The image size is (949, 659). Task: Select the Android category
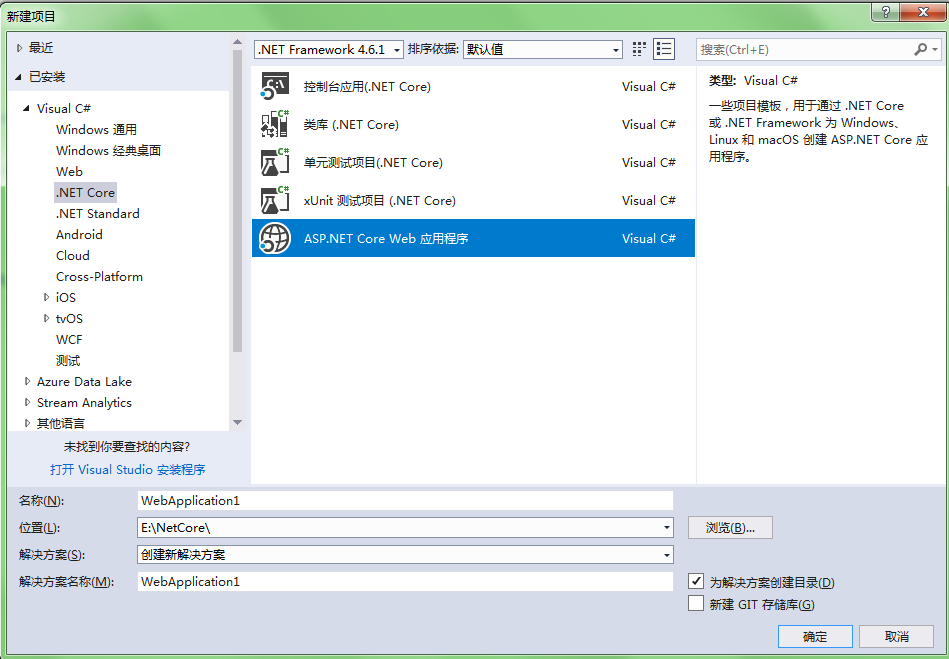[79, 235]
